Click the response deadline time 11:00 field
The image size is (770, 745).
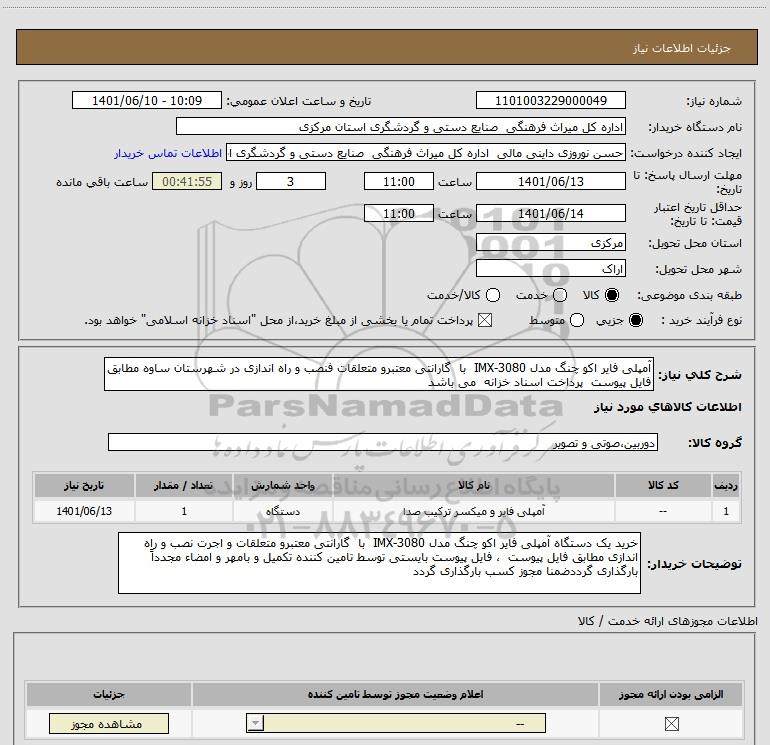(399, 182)
